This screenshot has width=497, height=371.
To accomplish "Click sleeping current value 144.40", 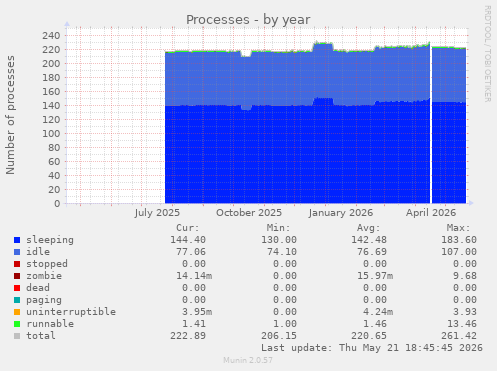I will coord(188,240).
